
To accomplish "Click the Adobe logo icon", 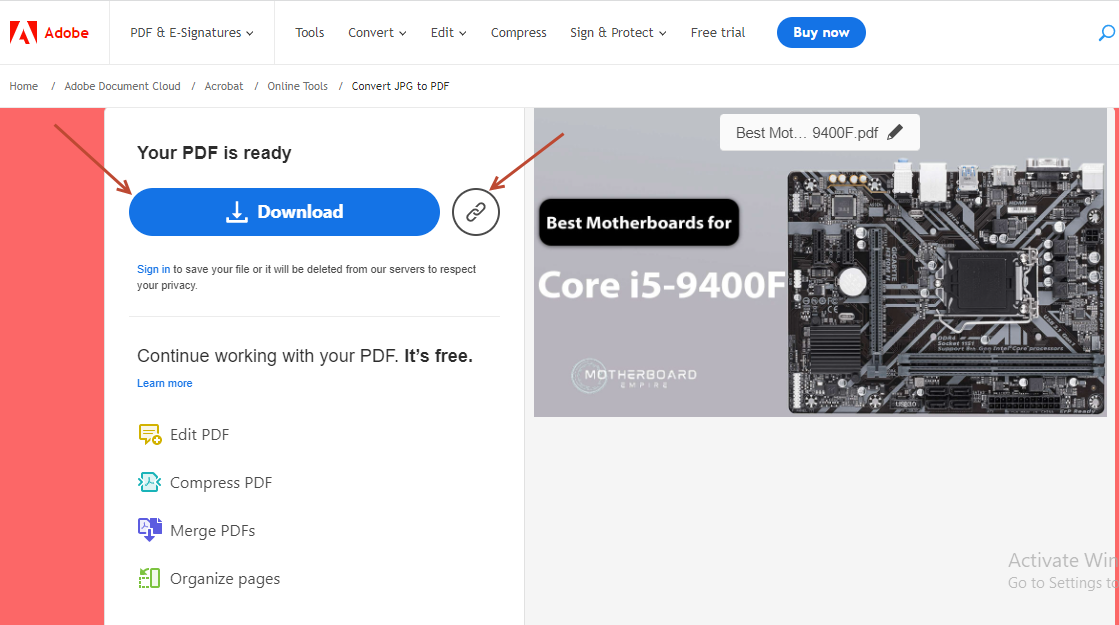I will tap(23, 33).
